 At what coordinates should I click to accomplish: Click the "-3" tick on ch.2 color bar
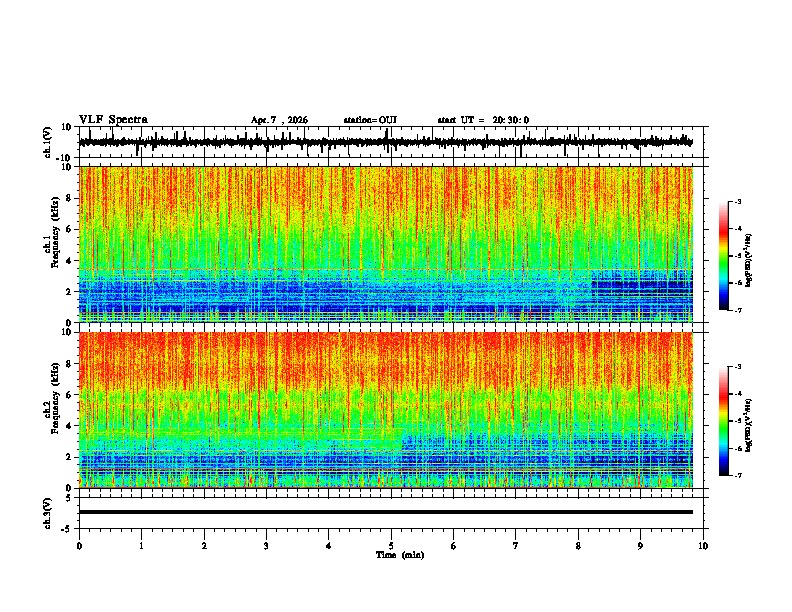pos(738,367)
